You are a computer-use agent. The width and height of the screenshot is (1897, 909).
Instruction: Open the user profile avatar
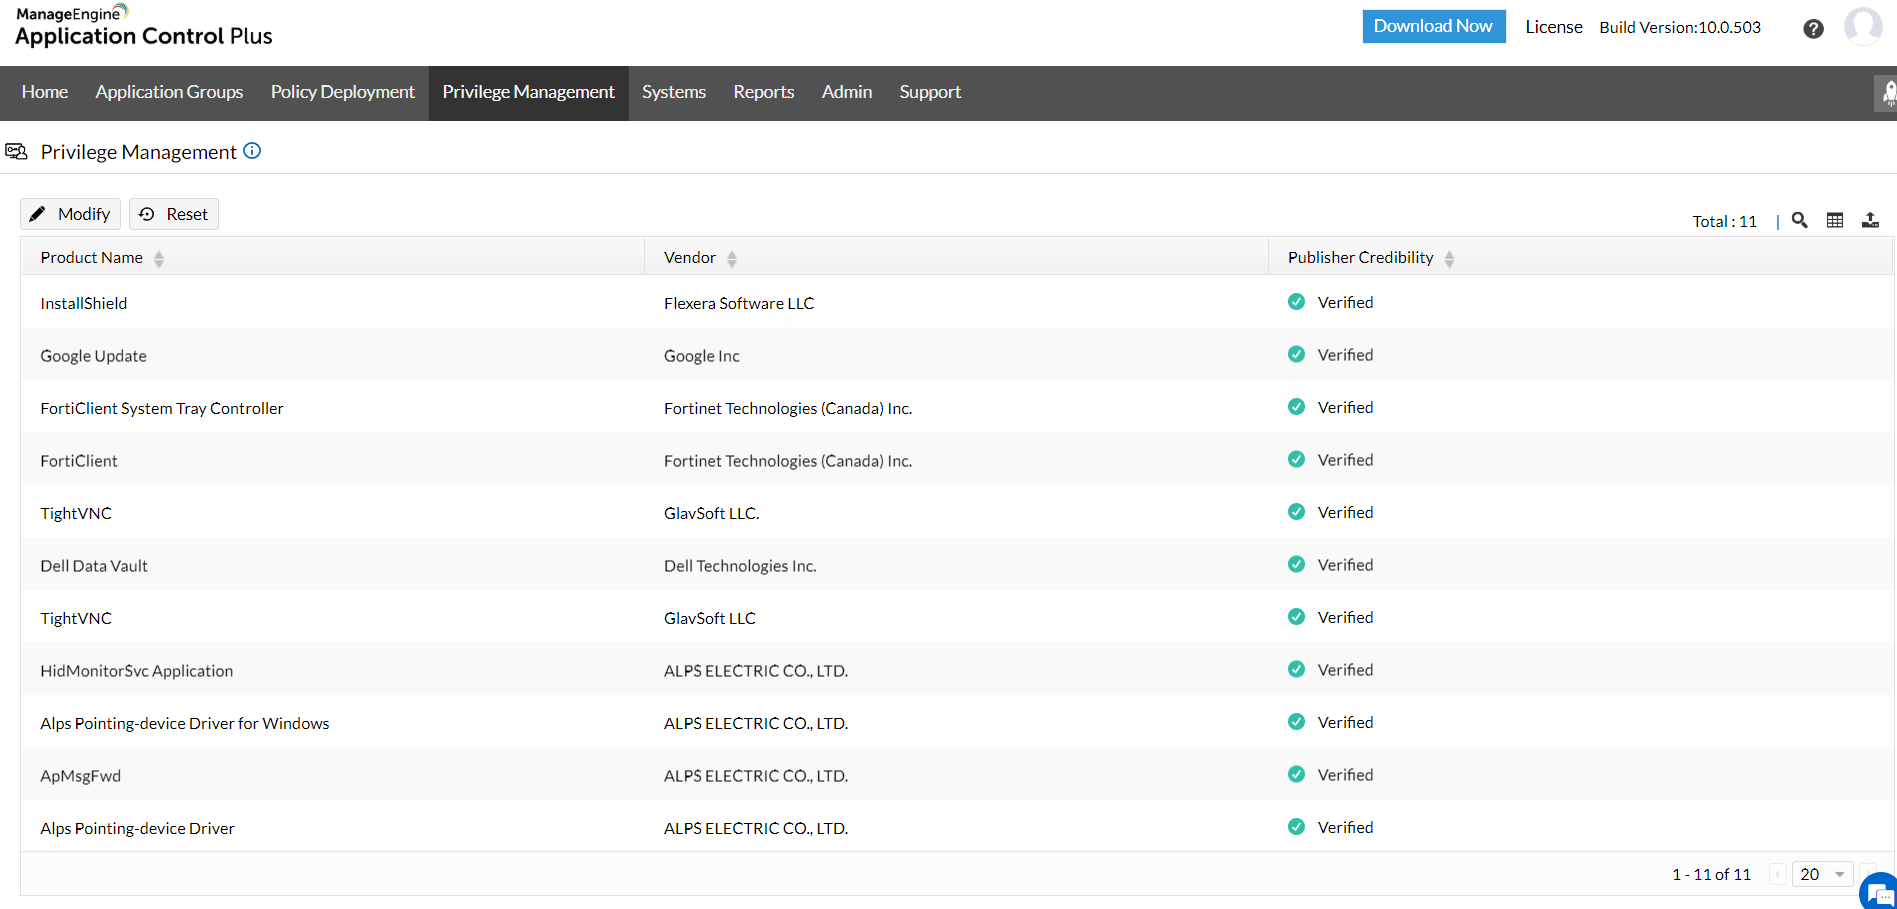1863,26
